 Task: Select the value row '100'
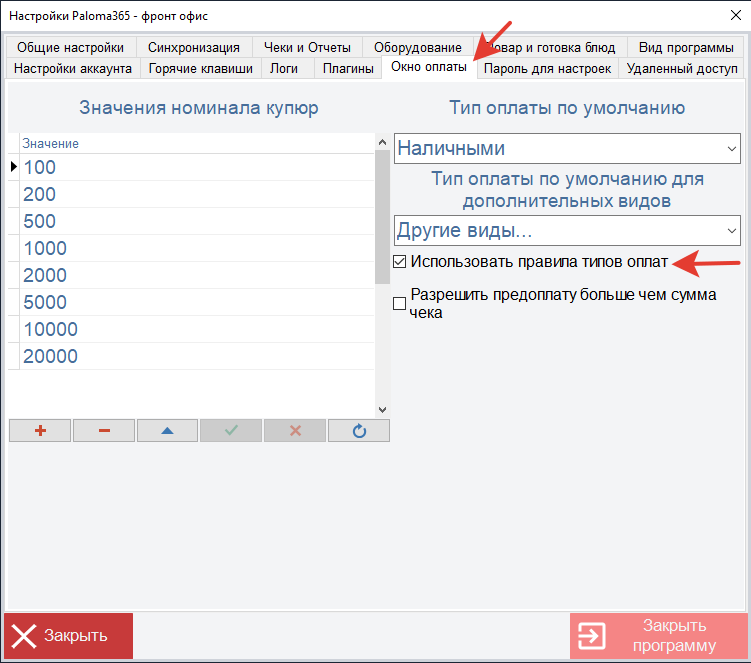tap(196, 167)
